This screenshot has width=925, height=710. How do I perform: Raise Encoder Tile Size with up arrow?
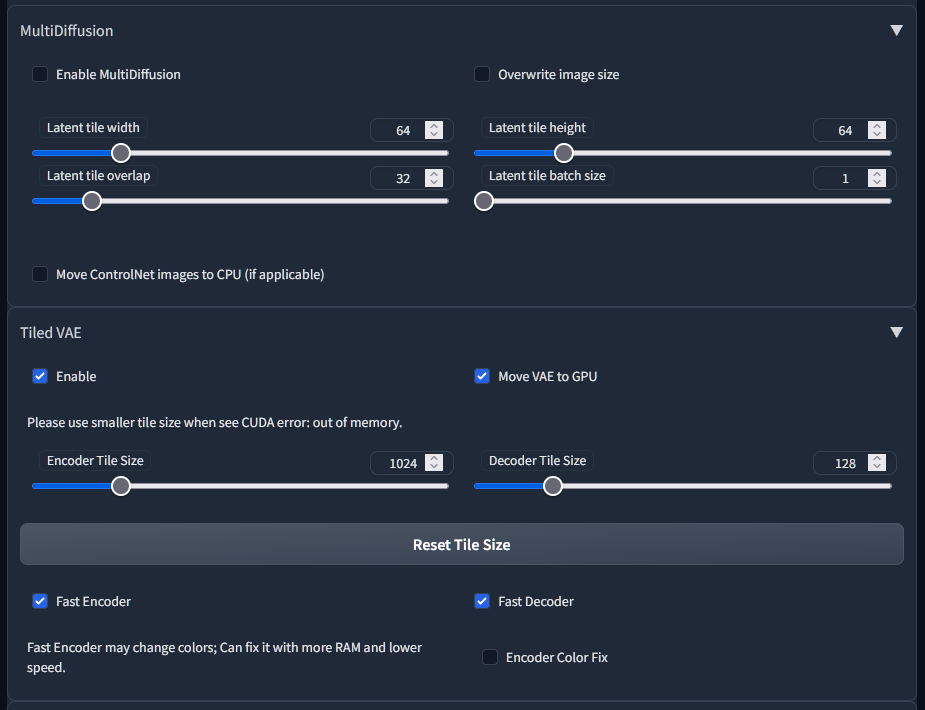coord(433,459)
